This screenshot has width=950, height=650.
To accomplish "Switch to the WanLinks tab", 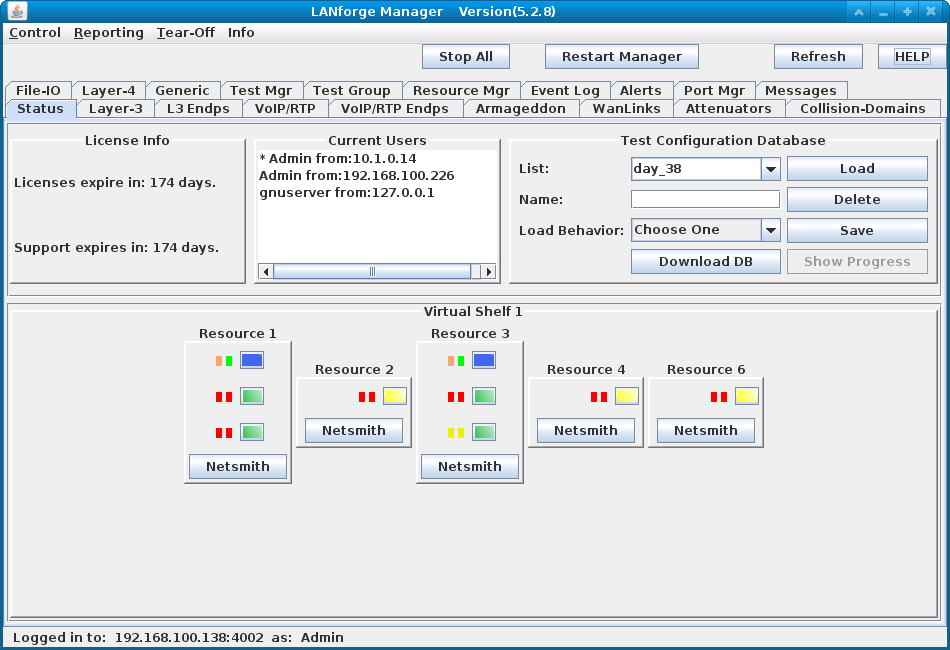I will click(x=626, y=108).
